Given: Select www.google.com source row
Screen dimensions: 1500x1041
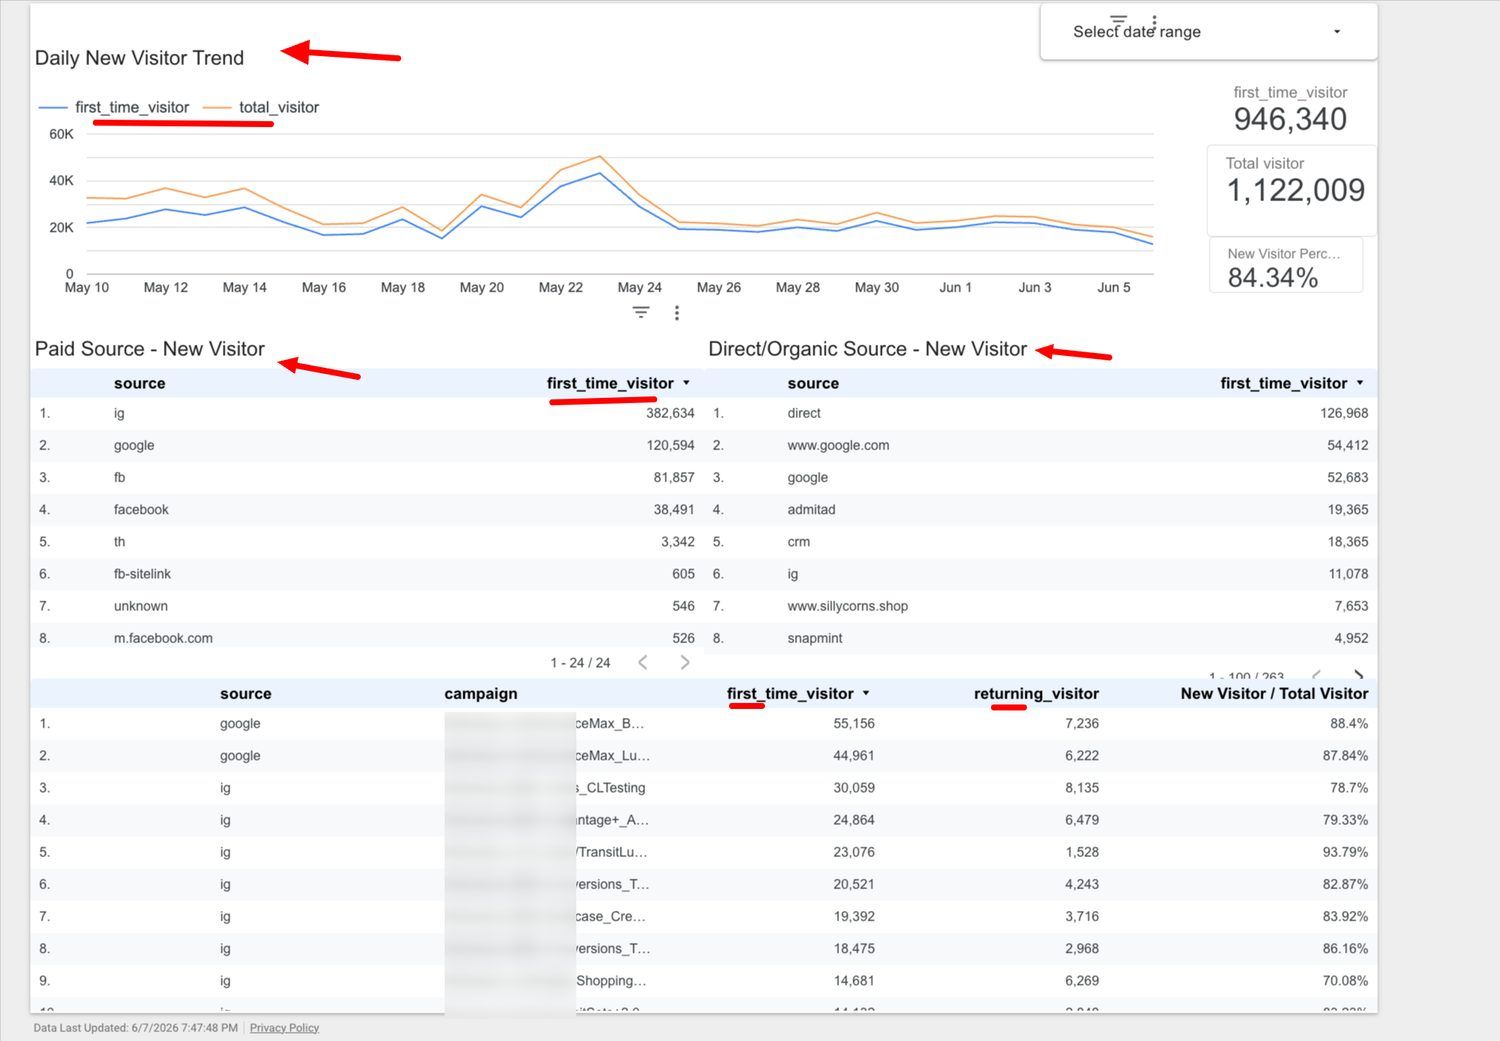Looking at the screenshot, I should pyautogui.click(x=1041, y=445).
